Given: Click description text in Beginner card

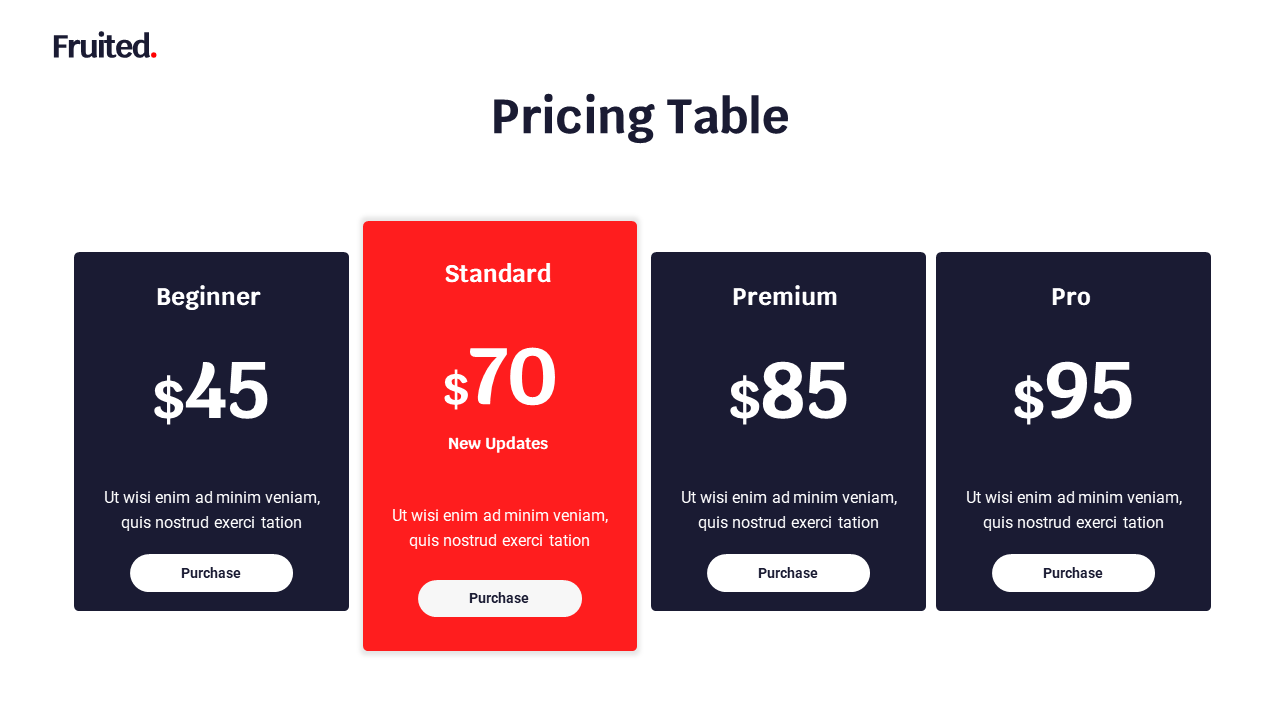Looking at the screenshot, I should [212, 510].
